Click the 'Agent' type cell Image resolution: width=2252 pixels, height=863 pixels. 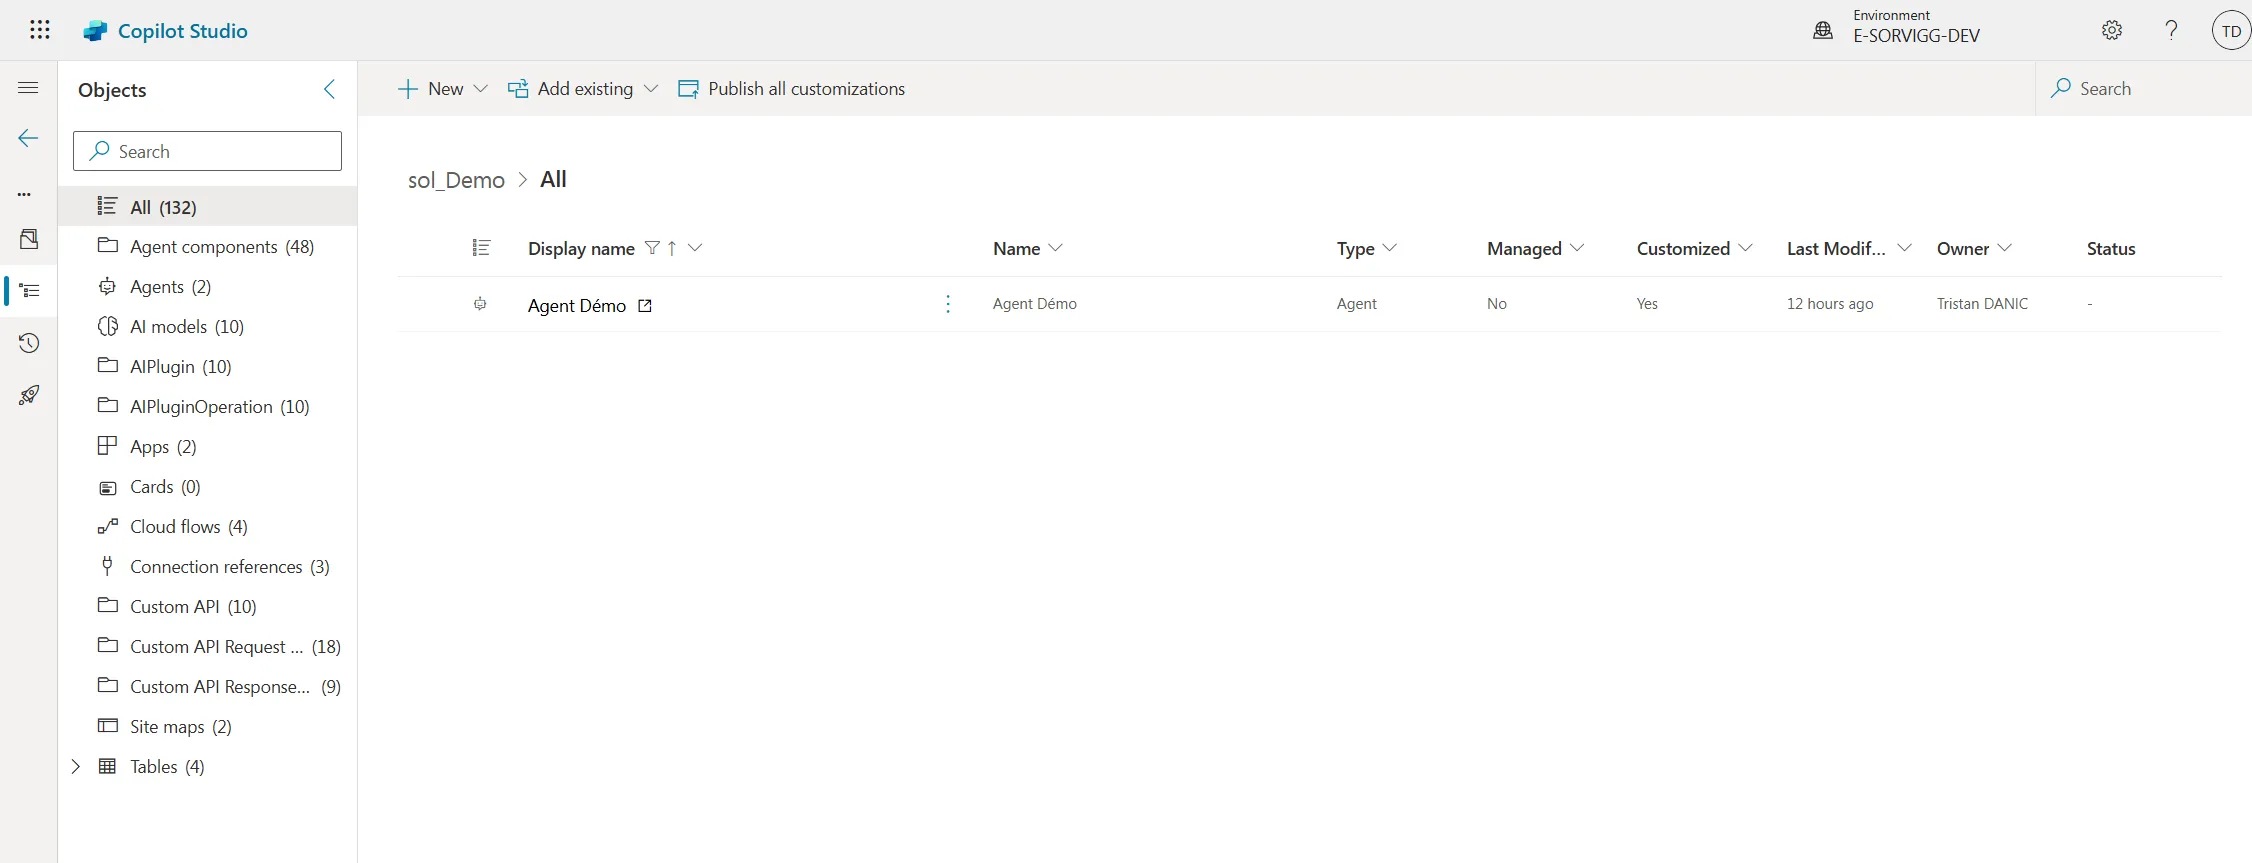click(x=1356, y=304)
